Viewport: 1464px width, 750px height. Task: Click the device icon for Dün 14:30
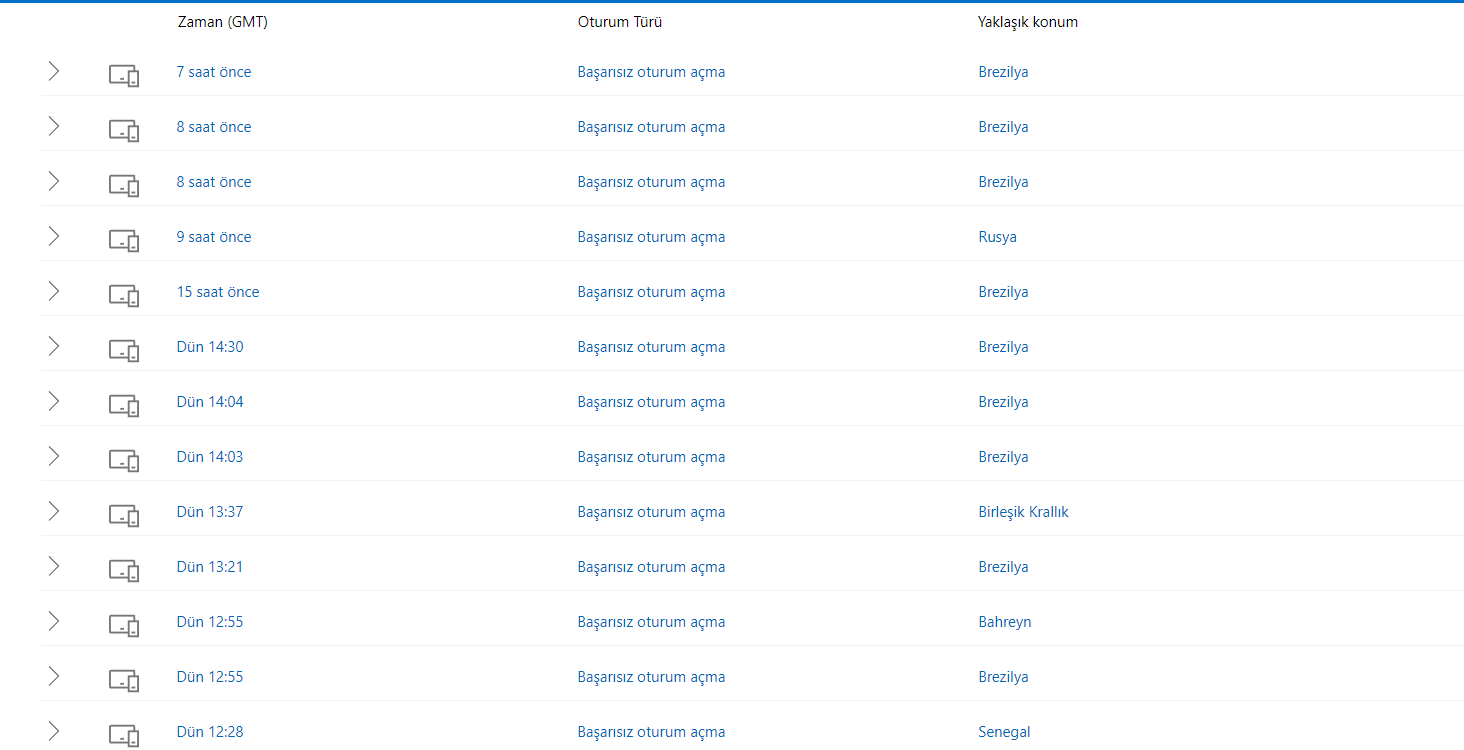tap(124, 349)
